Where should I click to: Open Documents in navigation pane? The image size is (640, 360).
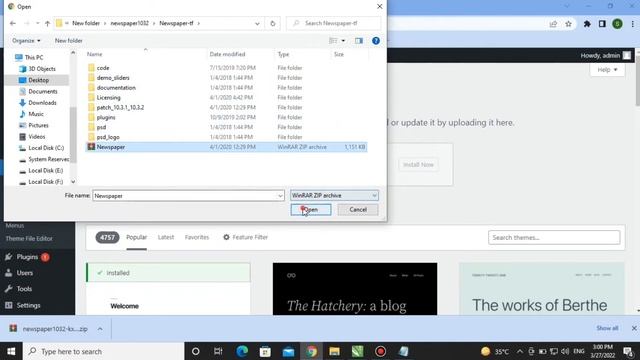pos(42,91)
